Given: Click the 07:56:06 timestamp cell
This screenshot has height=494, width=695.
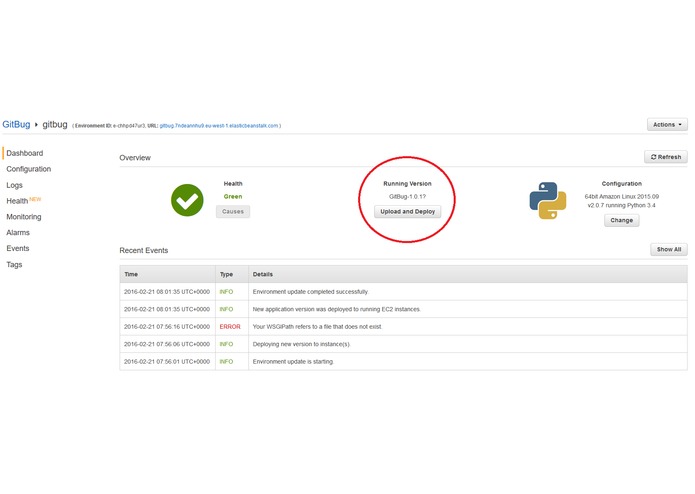Looking at the screenshot, I should [x=167, y=344].
